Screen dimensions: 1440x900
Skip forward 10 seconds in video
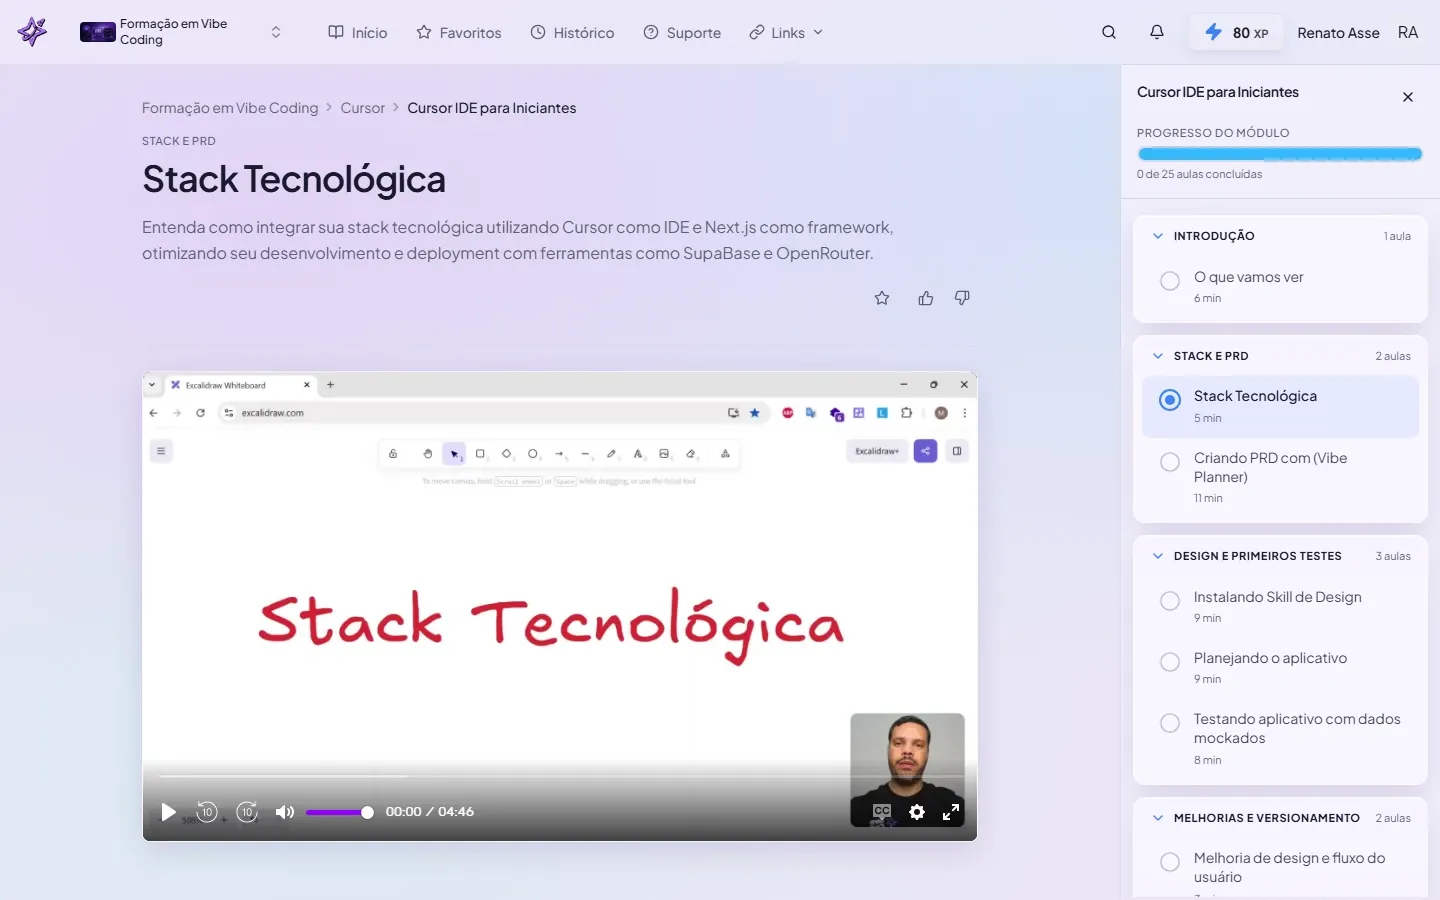pos(247,812)
